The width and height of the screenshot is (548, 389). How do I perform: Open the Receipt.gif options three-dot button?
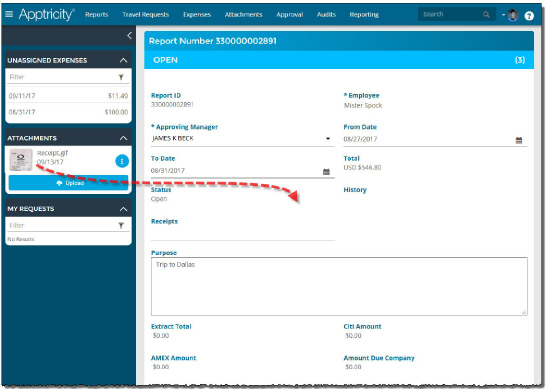click(122, 161)
